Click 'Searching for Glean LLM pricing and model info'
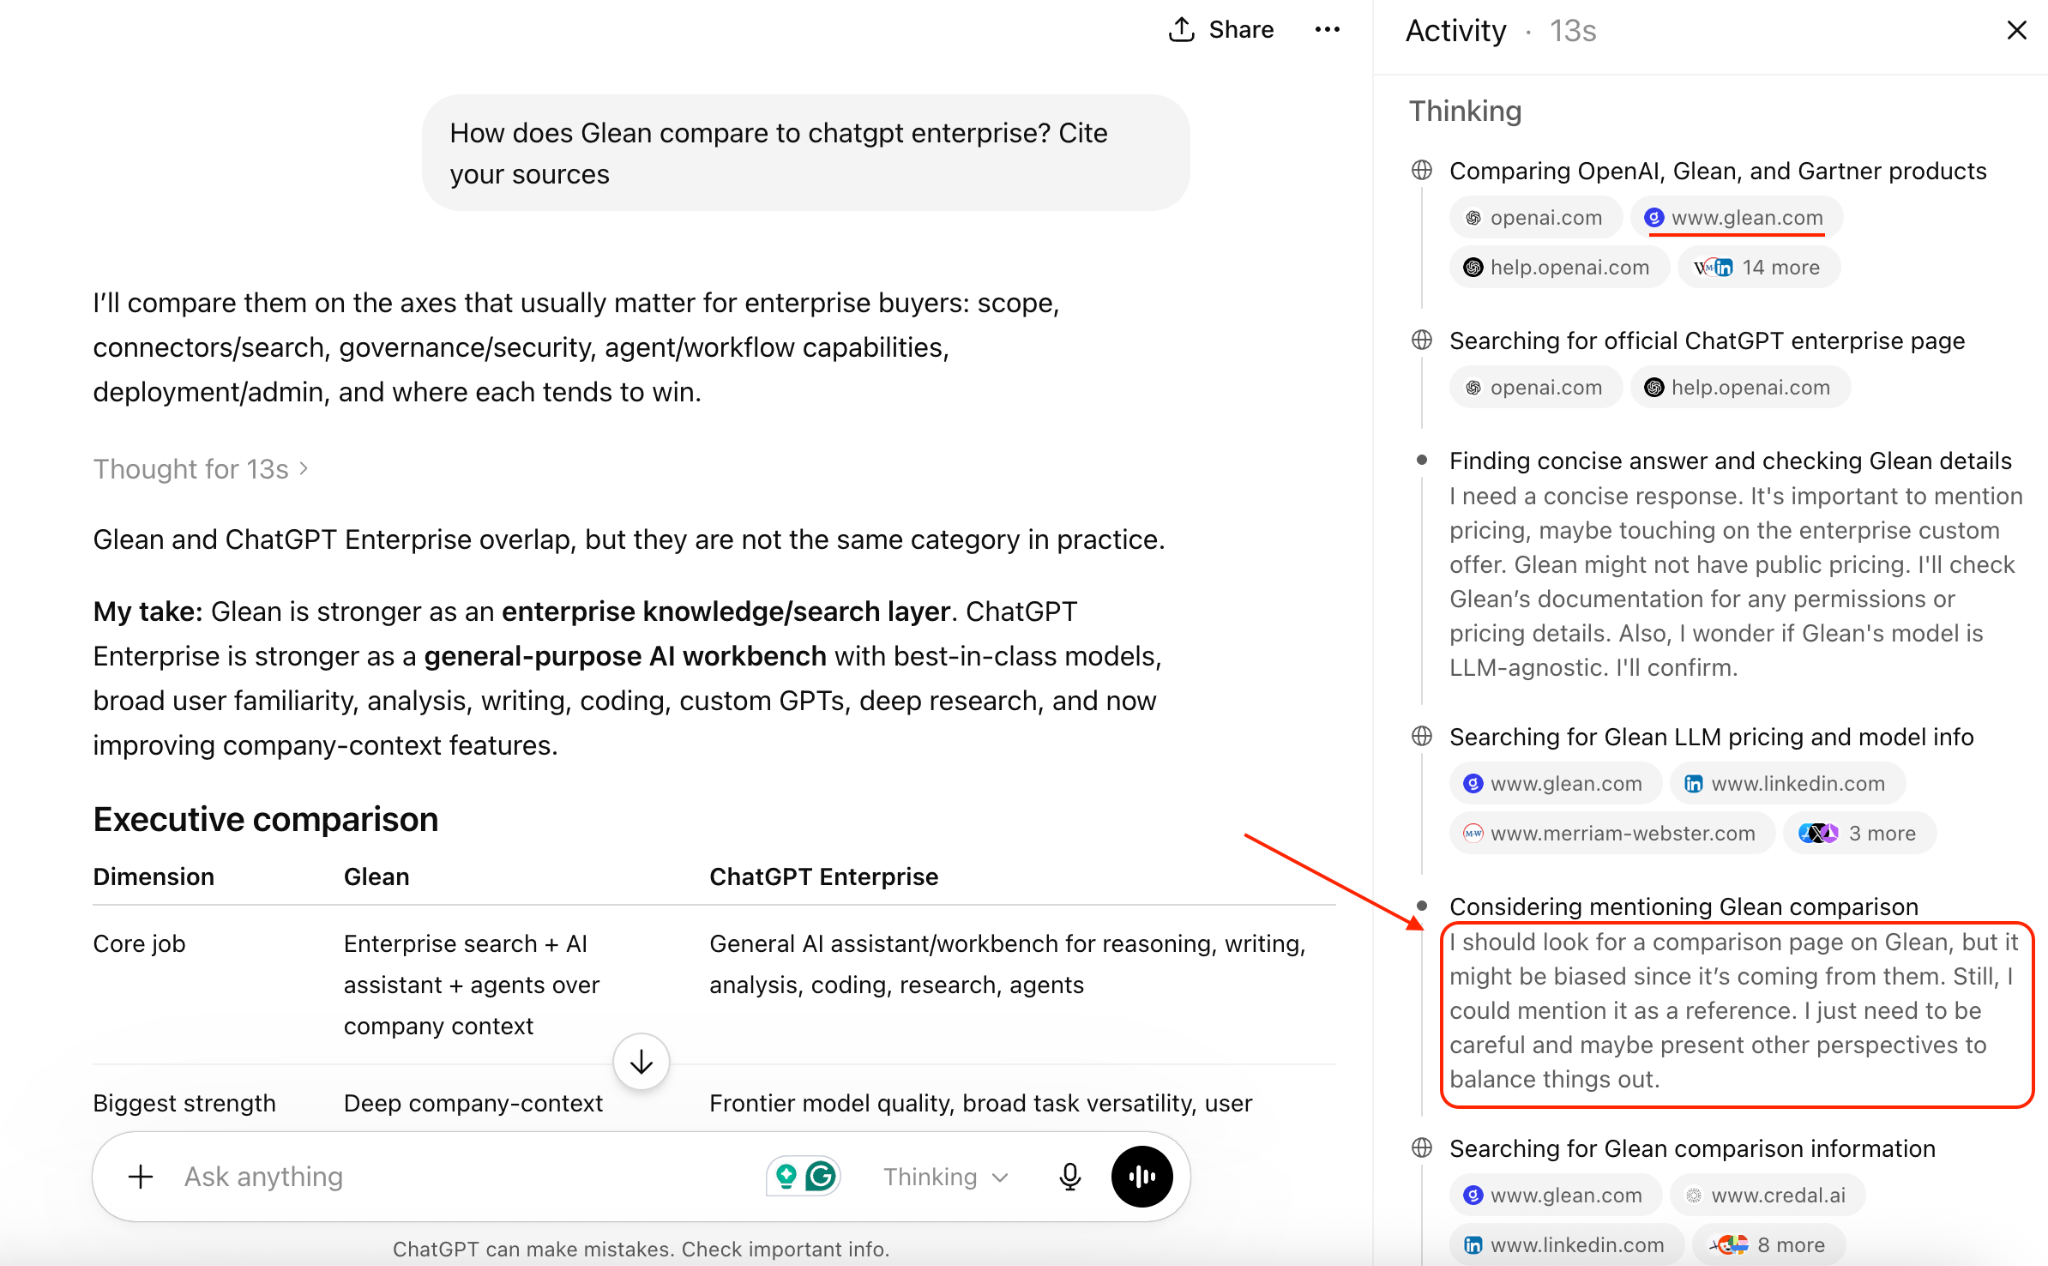 1711,737
